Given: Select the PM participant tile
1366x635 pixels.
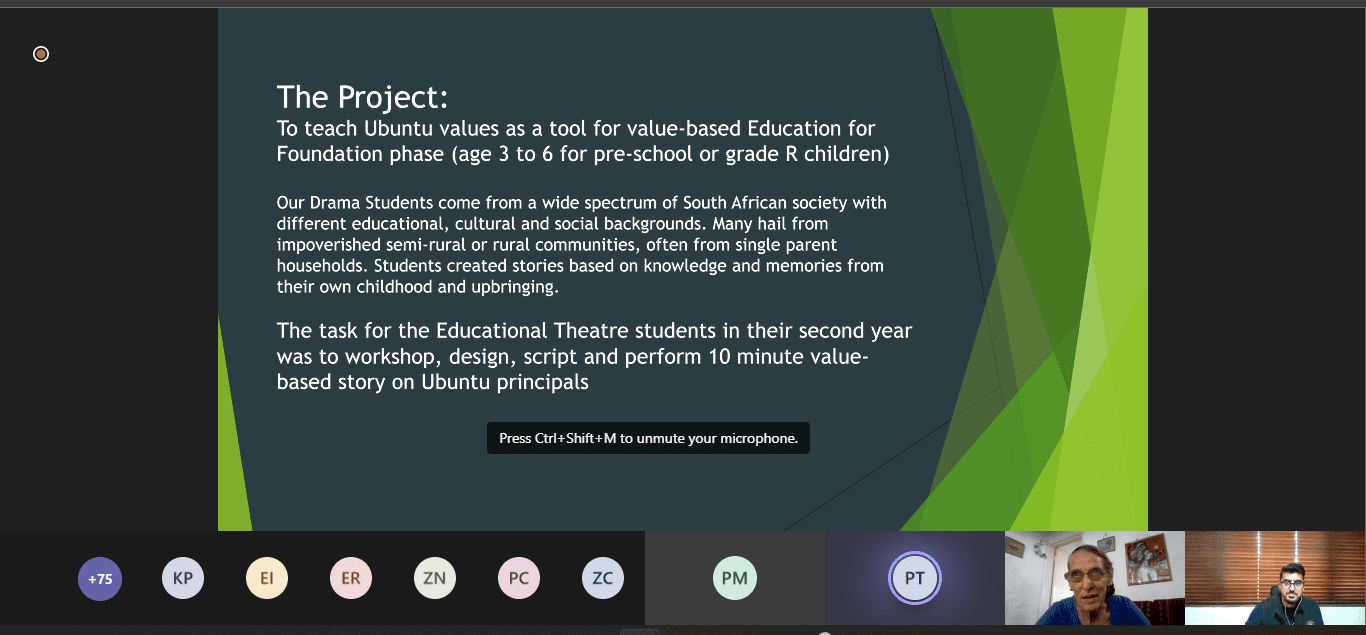Looking at the screenshot, I should coord(735,578).
